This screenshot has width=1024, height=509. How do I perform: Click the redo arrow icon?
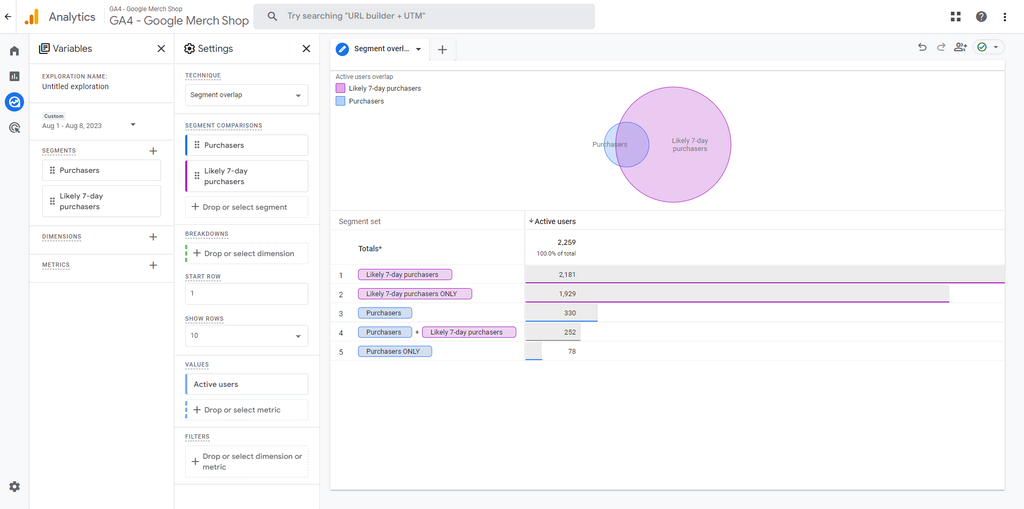click(x=941, y=47)
